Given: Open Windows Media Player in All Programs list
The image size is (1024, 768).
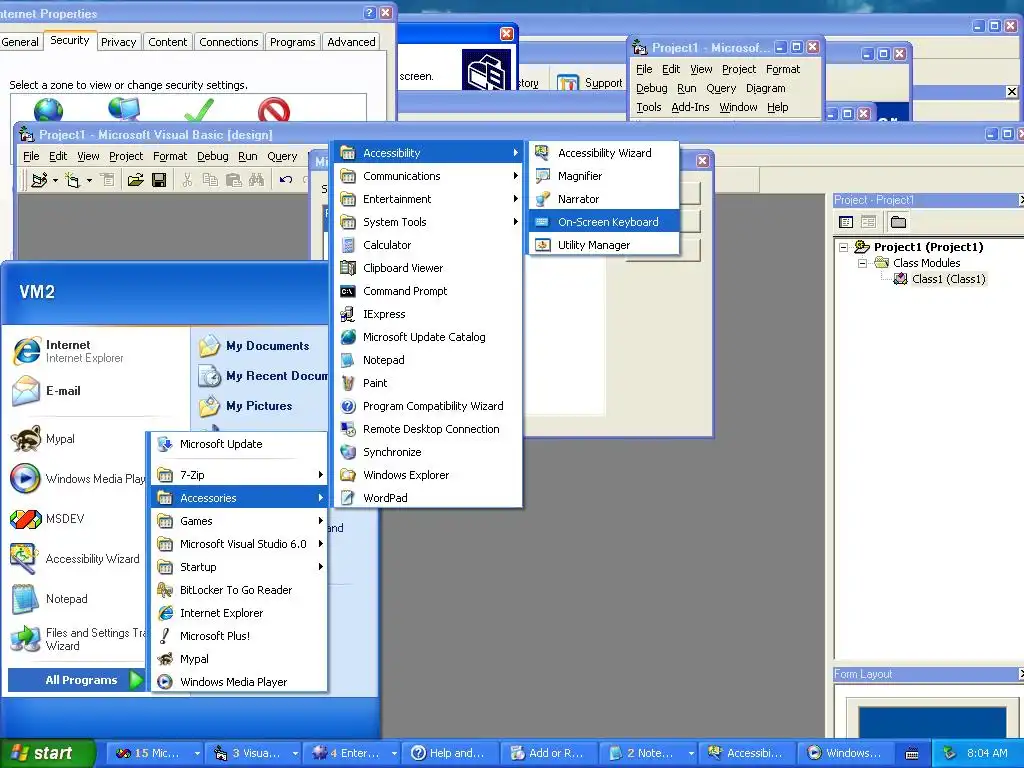Looking at the screenshot, I should 239,682.
